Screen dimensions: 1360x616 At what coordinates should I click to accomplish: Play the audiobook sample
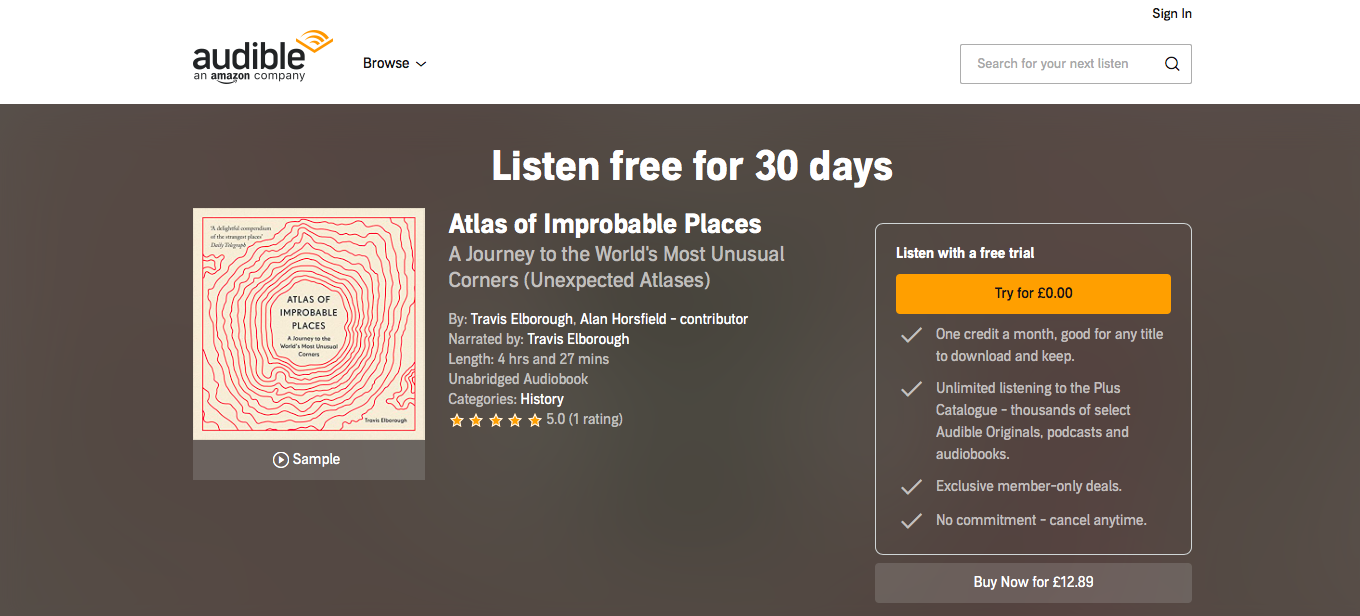pyautogui.click(x=307, y=460)
